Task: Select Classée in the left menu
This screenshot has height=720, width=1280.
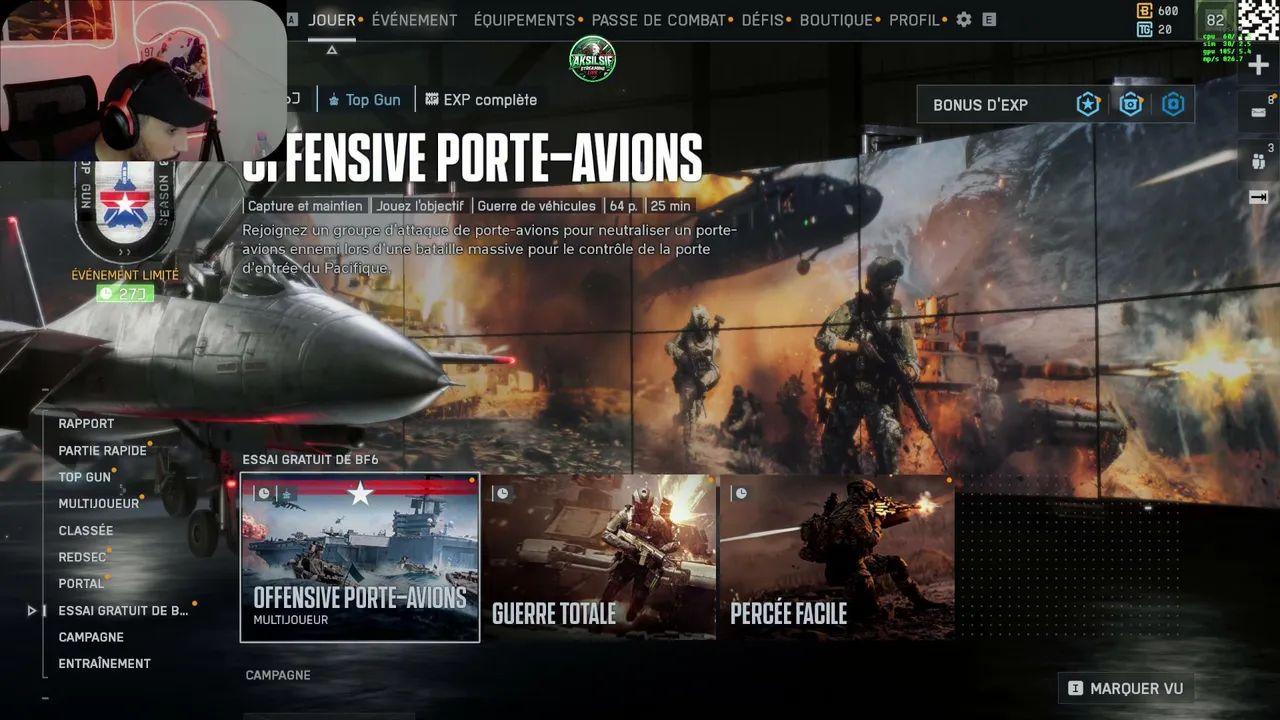Action: 85,531
